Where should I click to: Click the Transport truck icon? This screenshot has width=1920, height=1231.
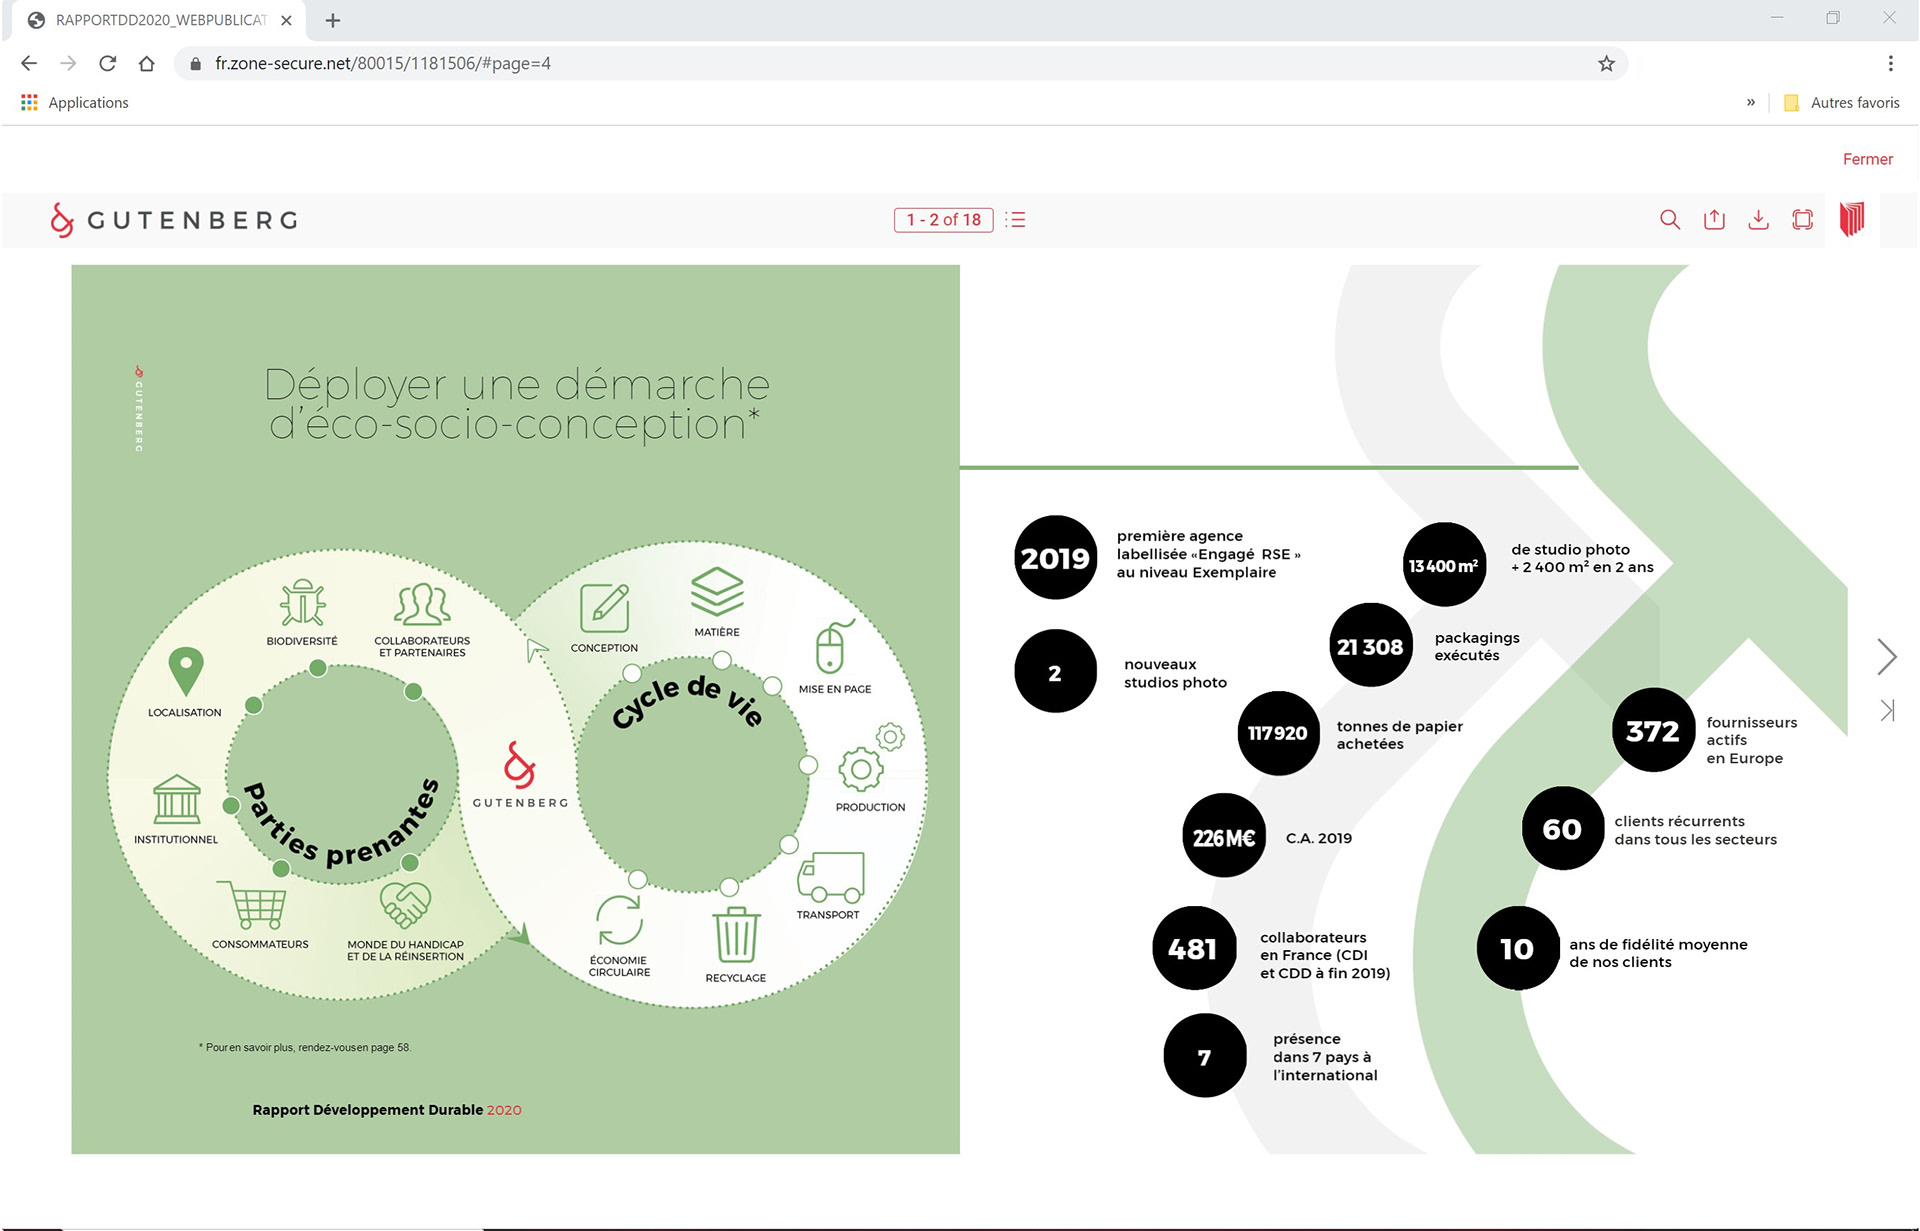pos(830,877)
